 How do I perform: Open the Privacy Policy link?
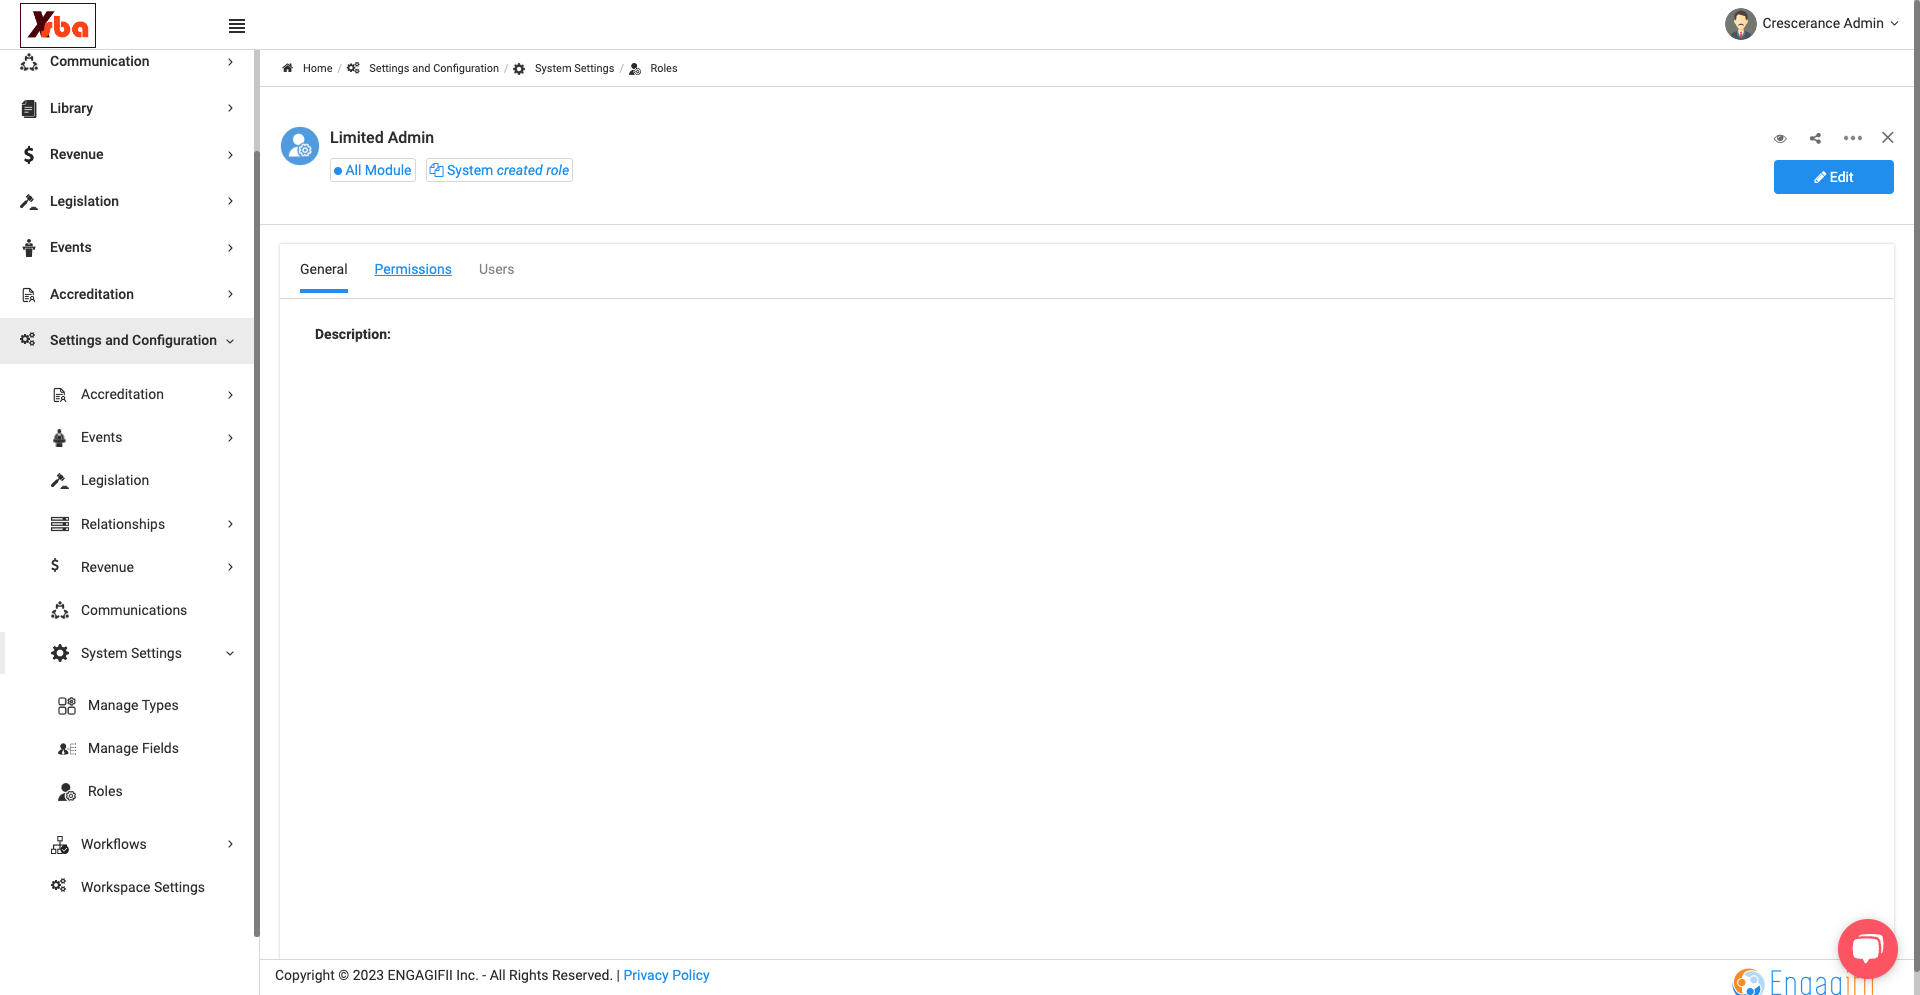pyautogui.click(x=666, y=975)
